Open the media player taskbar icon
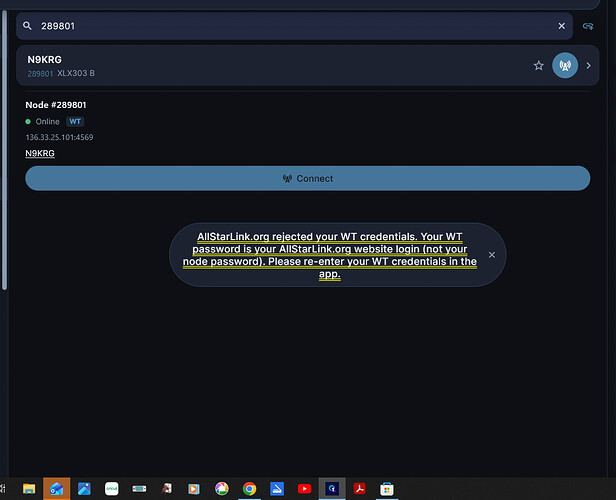Image resolution: width=616 pixels, height=500 pixels. point(194,489)
